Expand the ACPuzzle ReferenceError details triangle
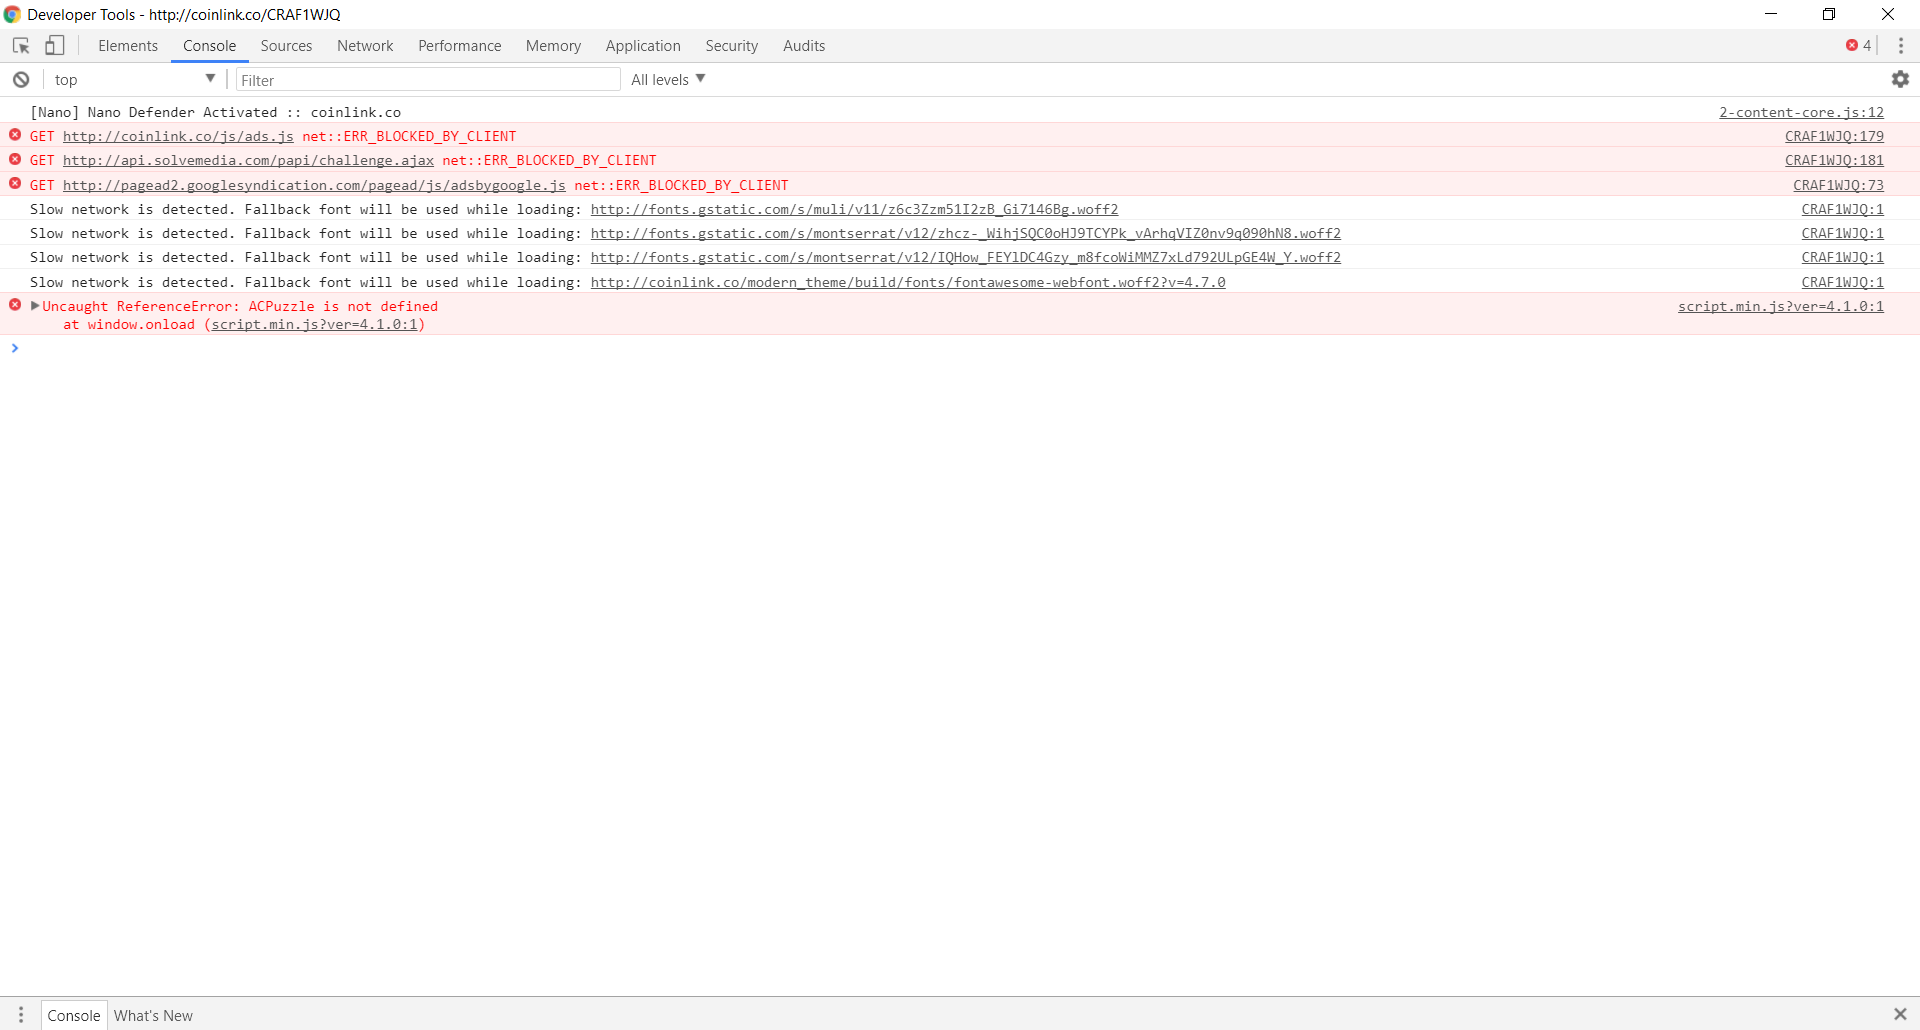 click(34, 306)
